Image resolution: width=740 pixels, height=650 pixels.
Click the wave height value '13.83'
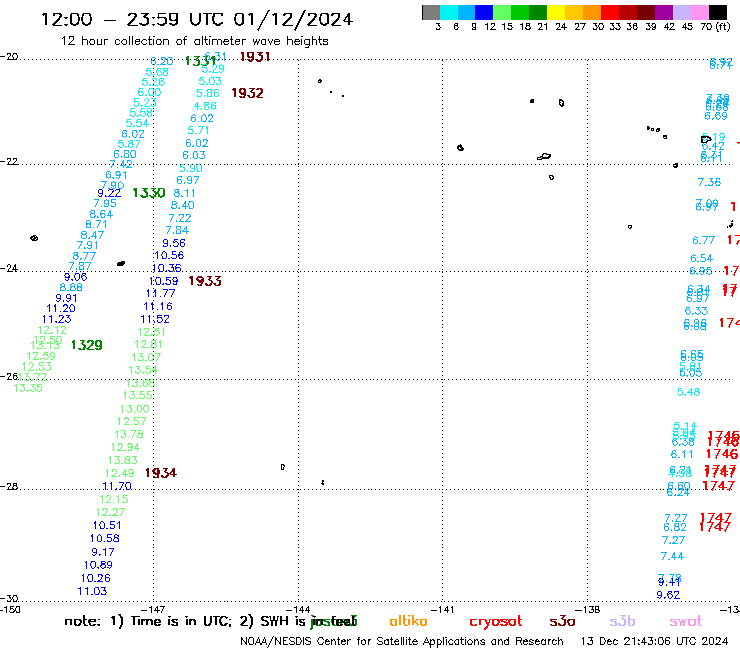(123, 460)
